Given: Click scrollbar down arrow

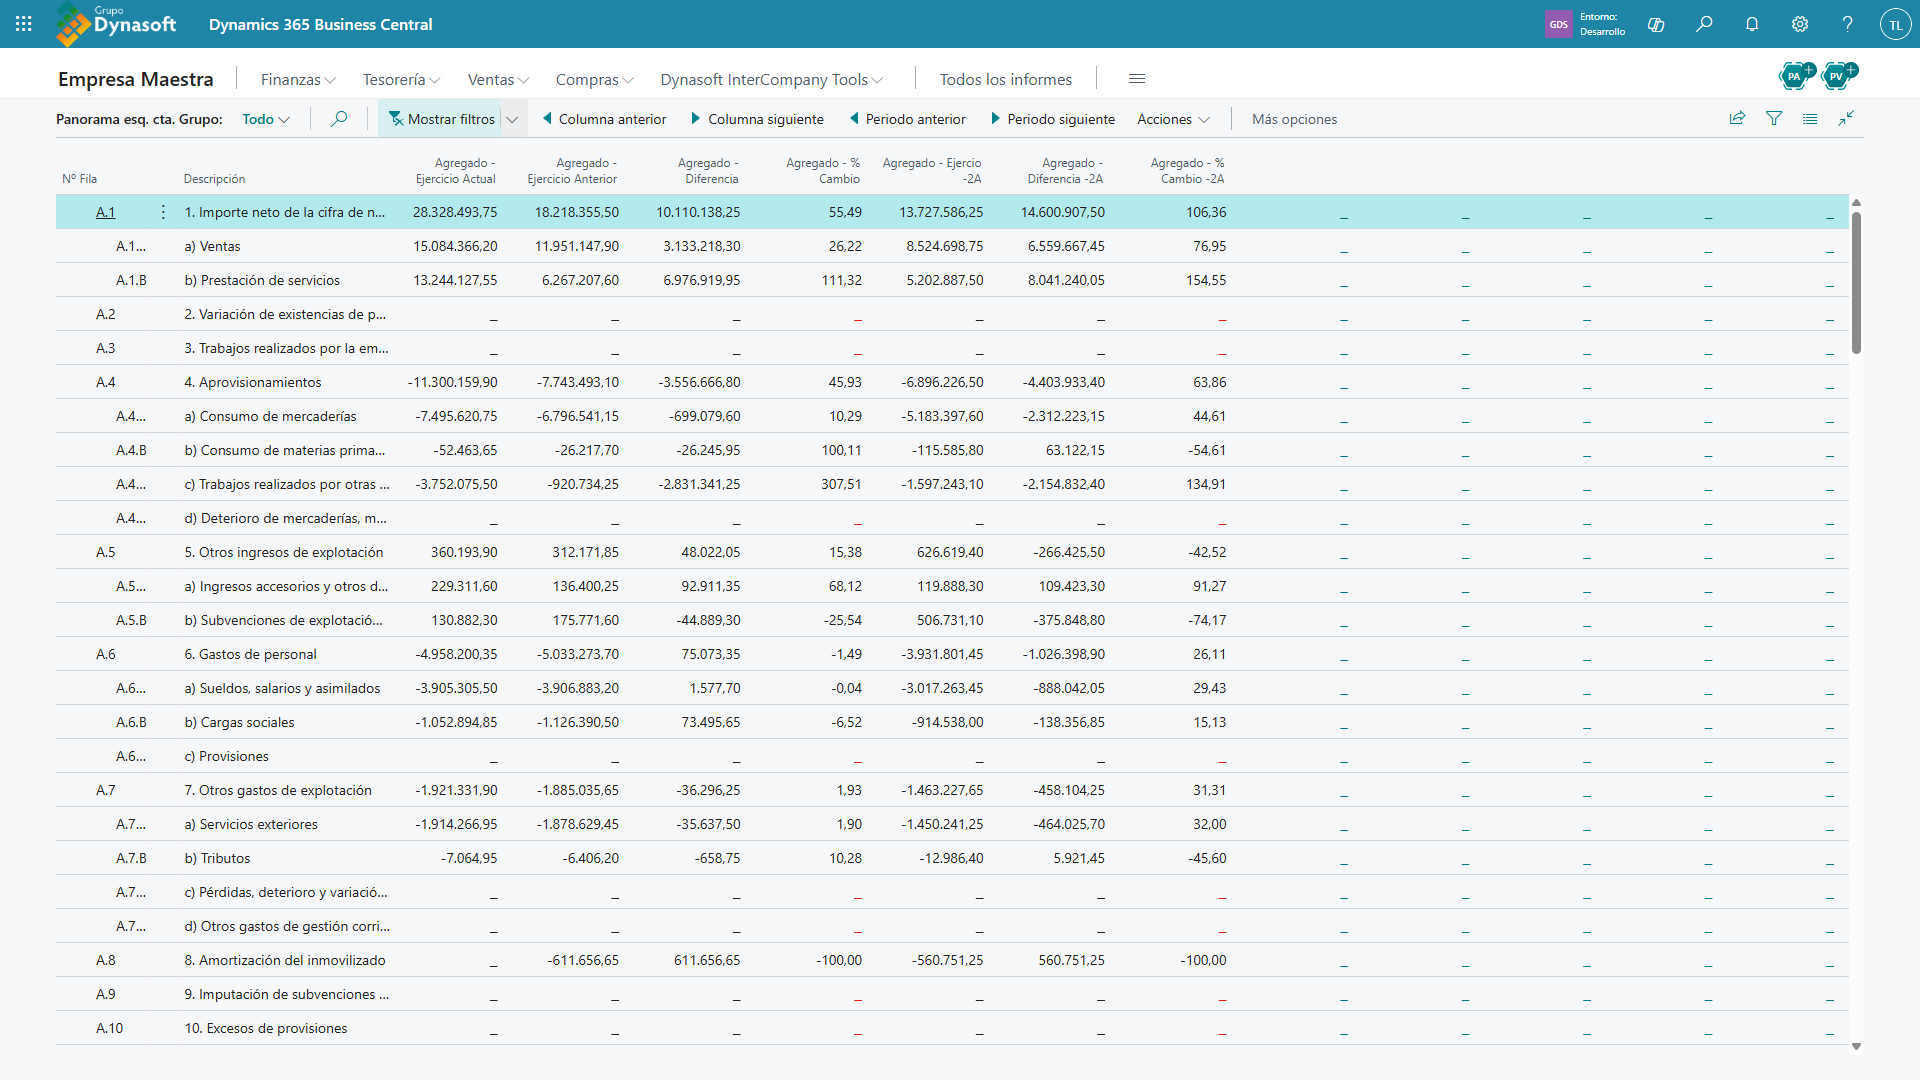Looking at the screenshot, I should point(1856,1046).
